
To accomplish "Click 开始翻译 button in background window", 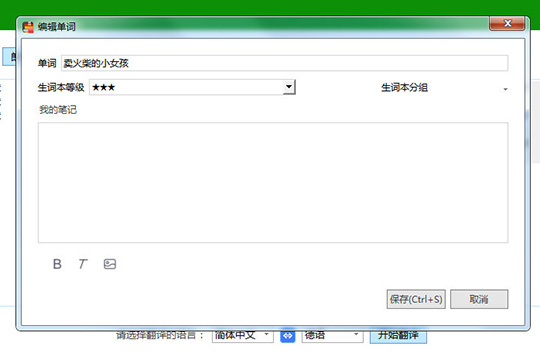I will pos(398,336).
